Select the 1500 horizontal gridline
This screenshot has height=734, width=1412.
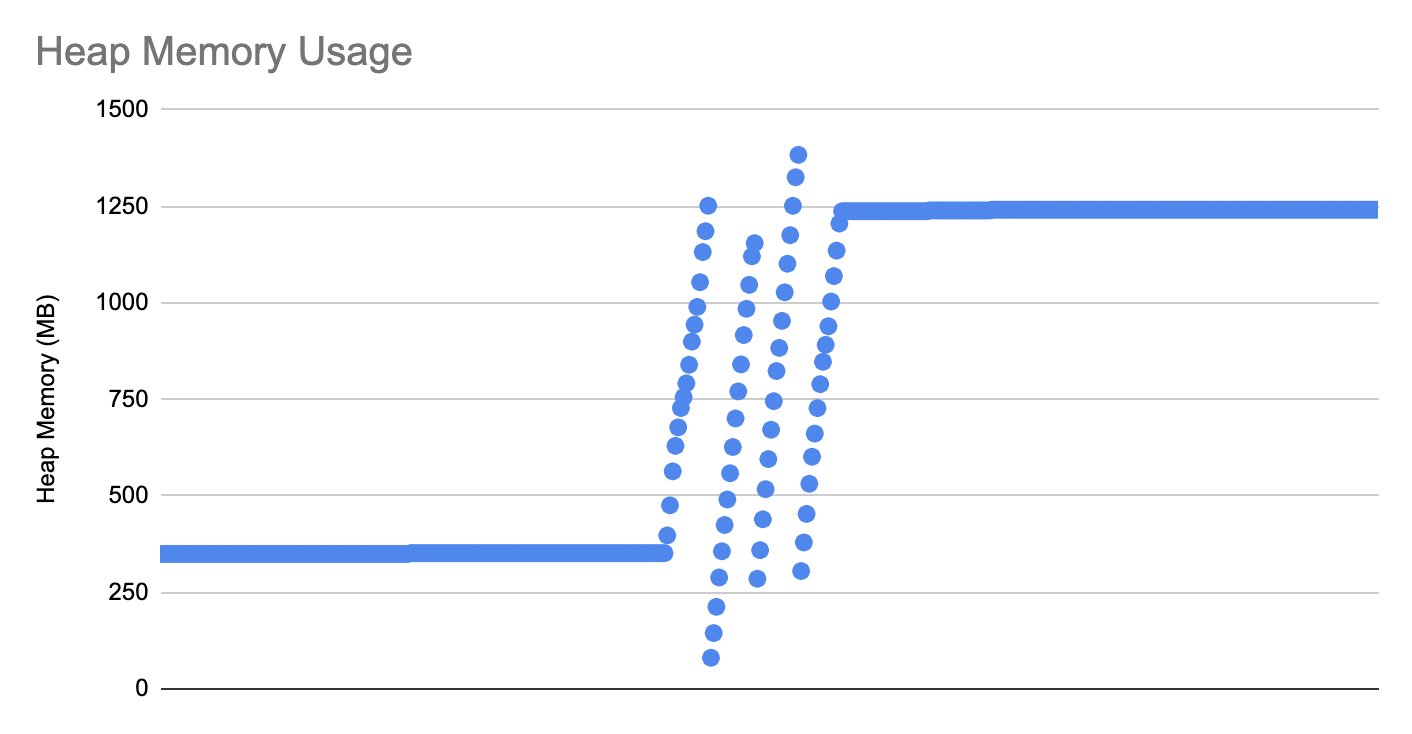click(x=770, y=109)
